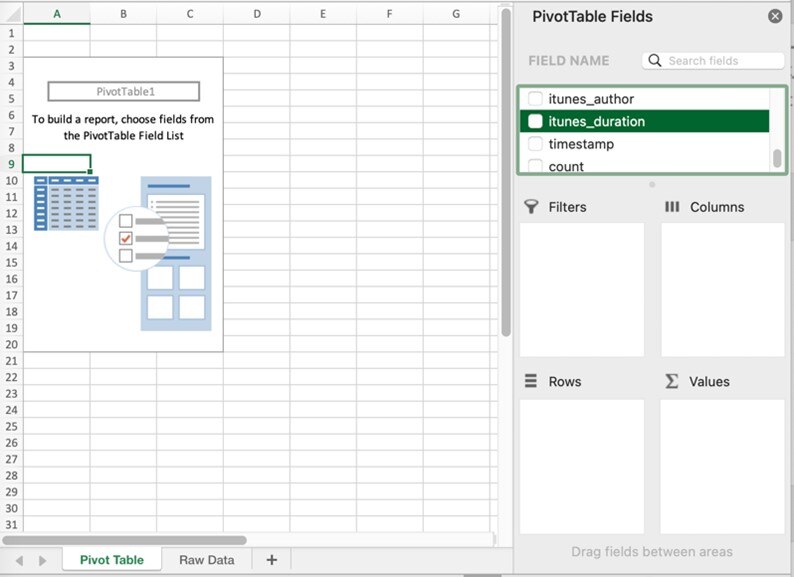
Task: Select row 21 header
Action: pyautogui.click(x=12, y=361)
